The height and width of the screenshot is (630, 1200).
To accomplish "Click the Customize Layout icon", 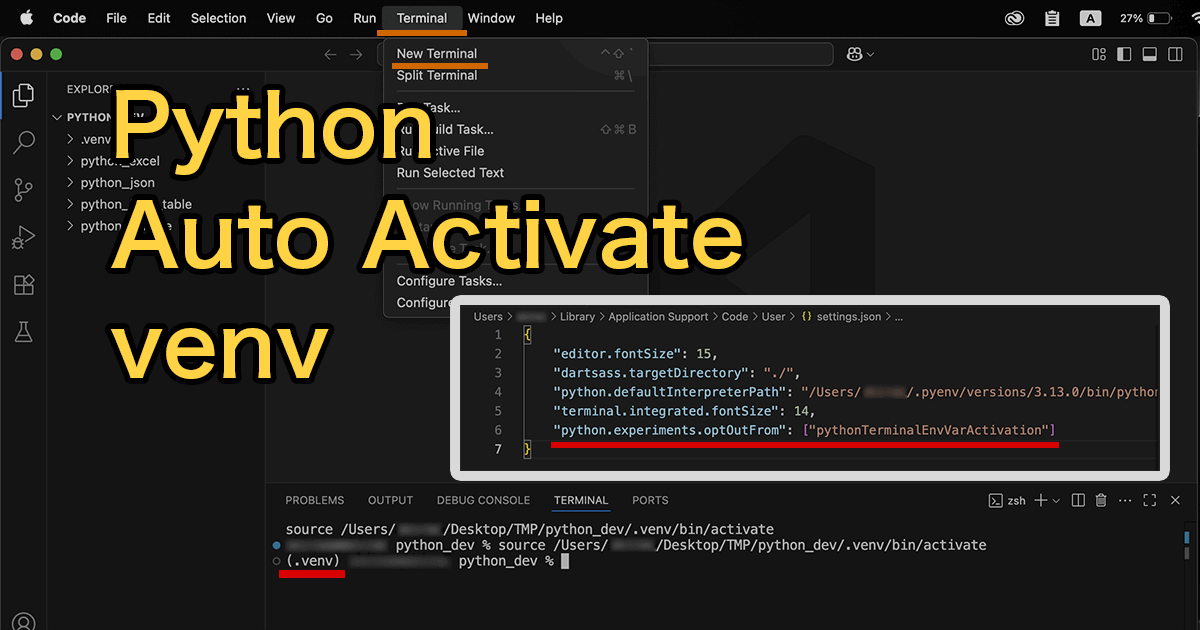I will [x=1099, y=54].
